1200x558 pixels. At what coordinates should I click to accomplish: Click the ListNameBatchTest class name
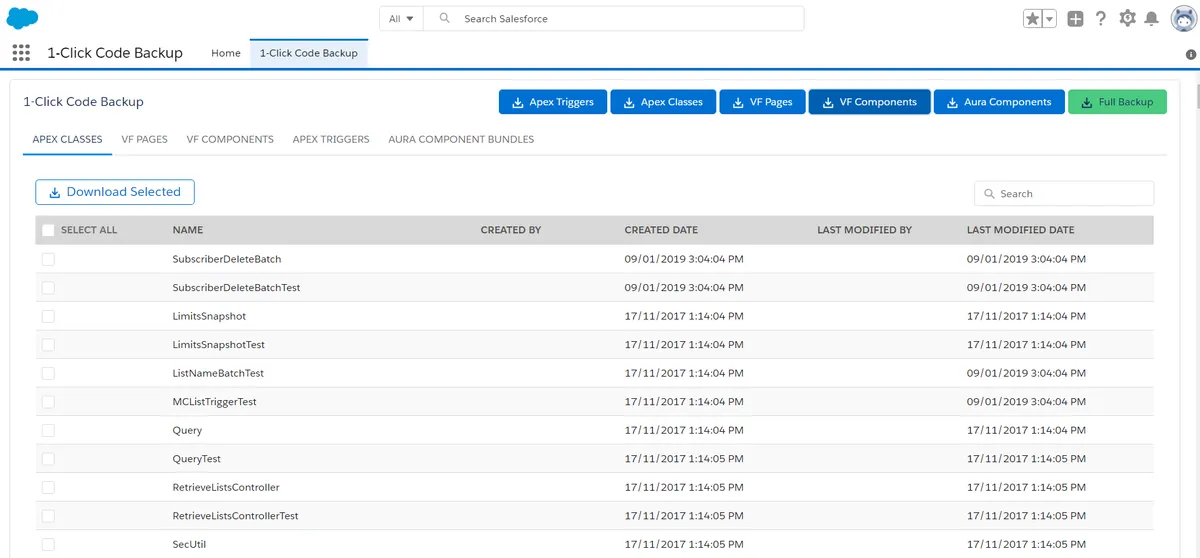(218, 373)
